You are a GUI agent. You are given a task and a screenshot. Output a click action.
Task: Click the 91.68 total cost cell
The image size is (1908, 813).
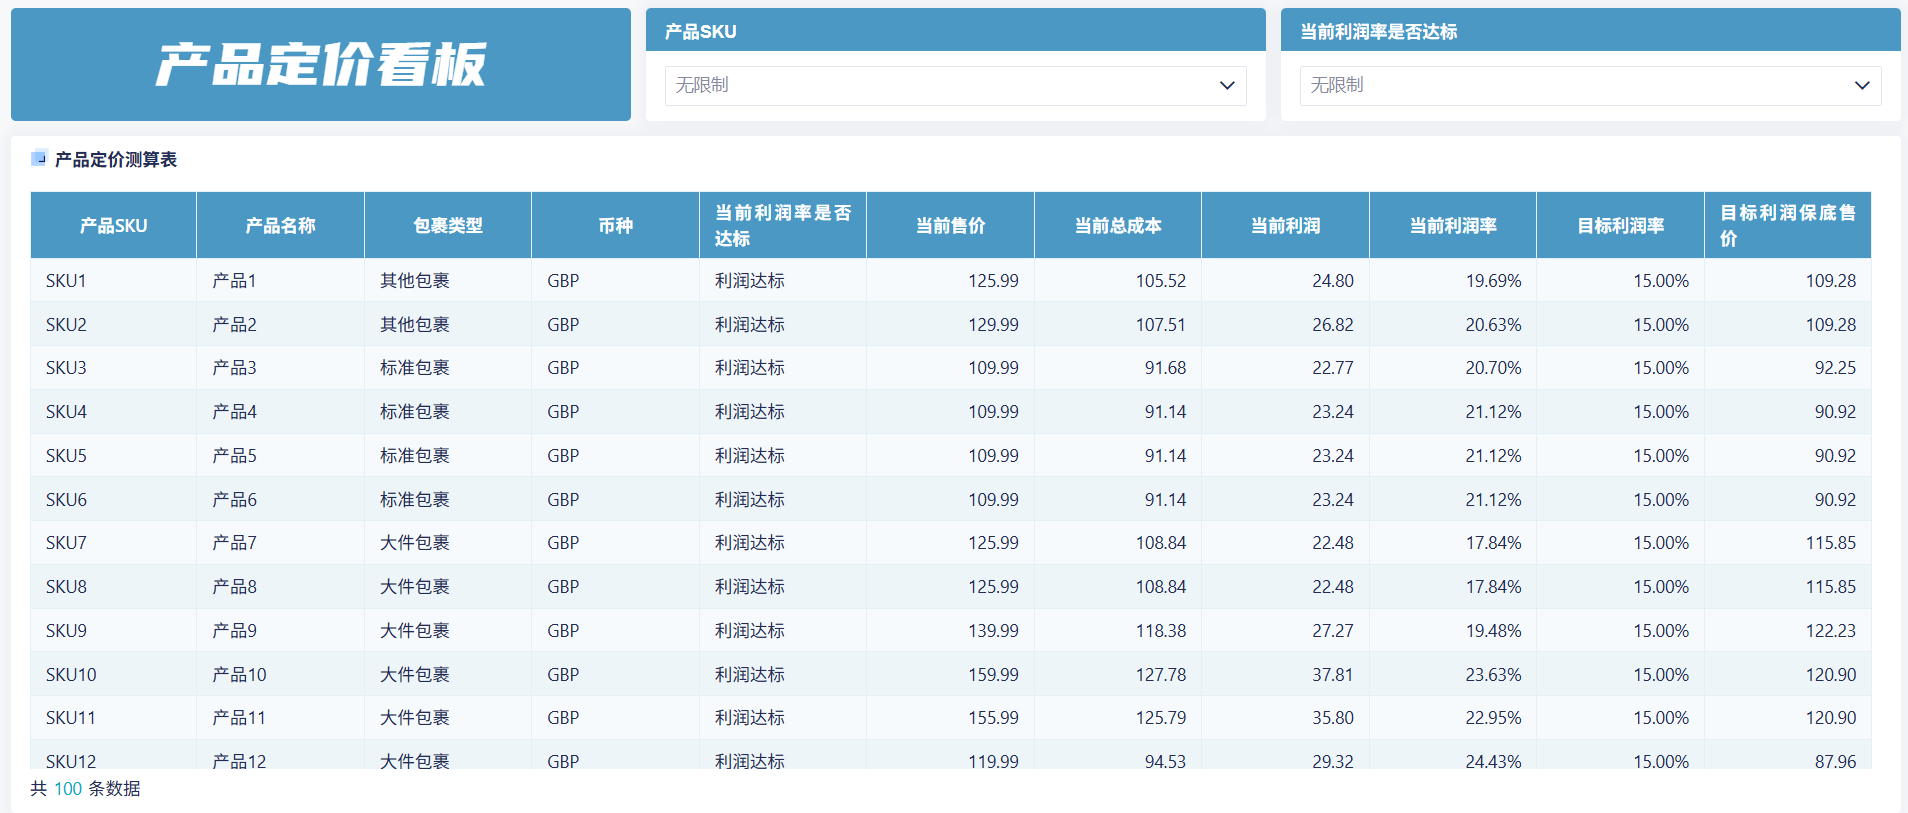pyautogui.click(x=1118, y=368)
